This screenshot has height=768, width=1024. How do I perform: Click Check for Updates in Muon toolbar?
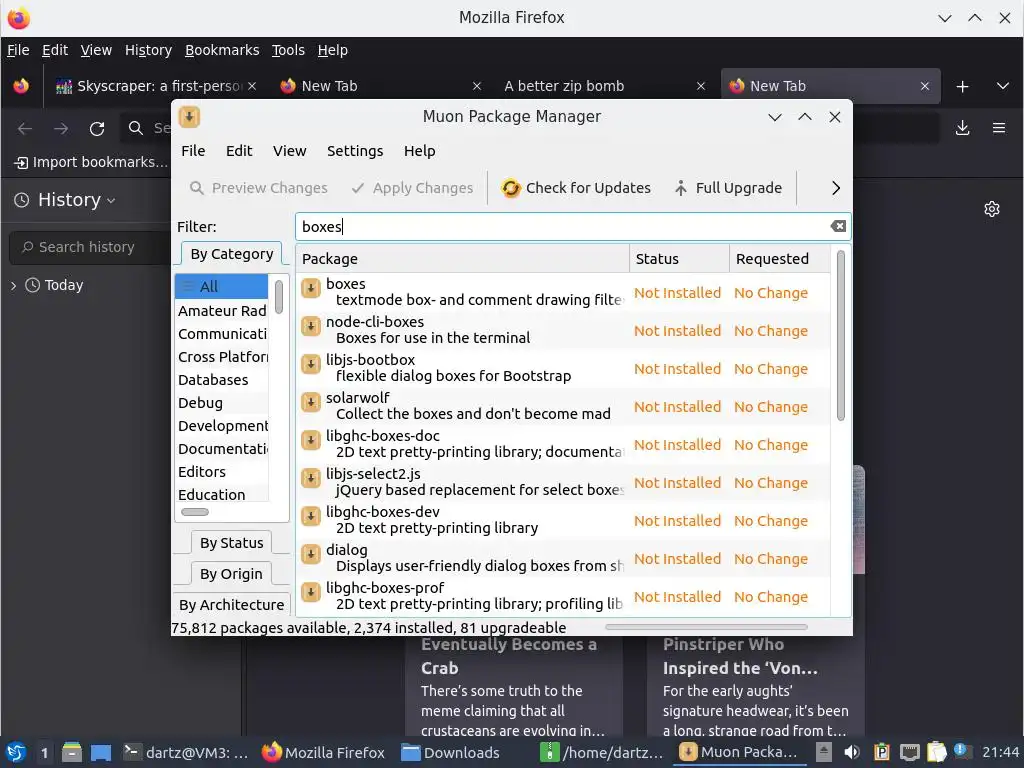pos(575,188)
